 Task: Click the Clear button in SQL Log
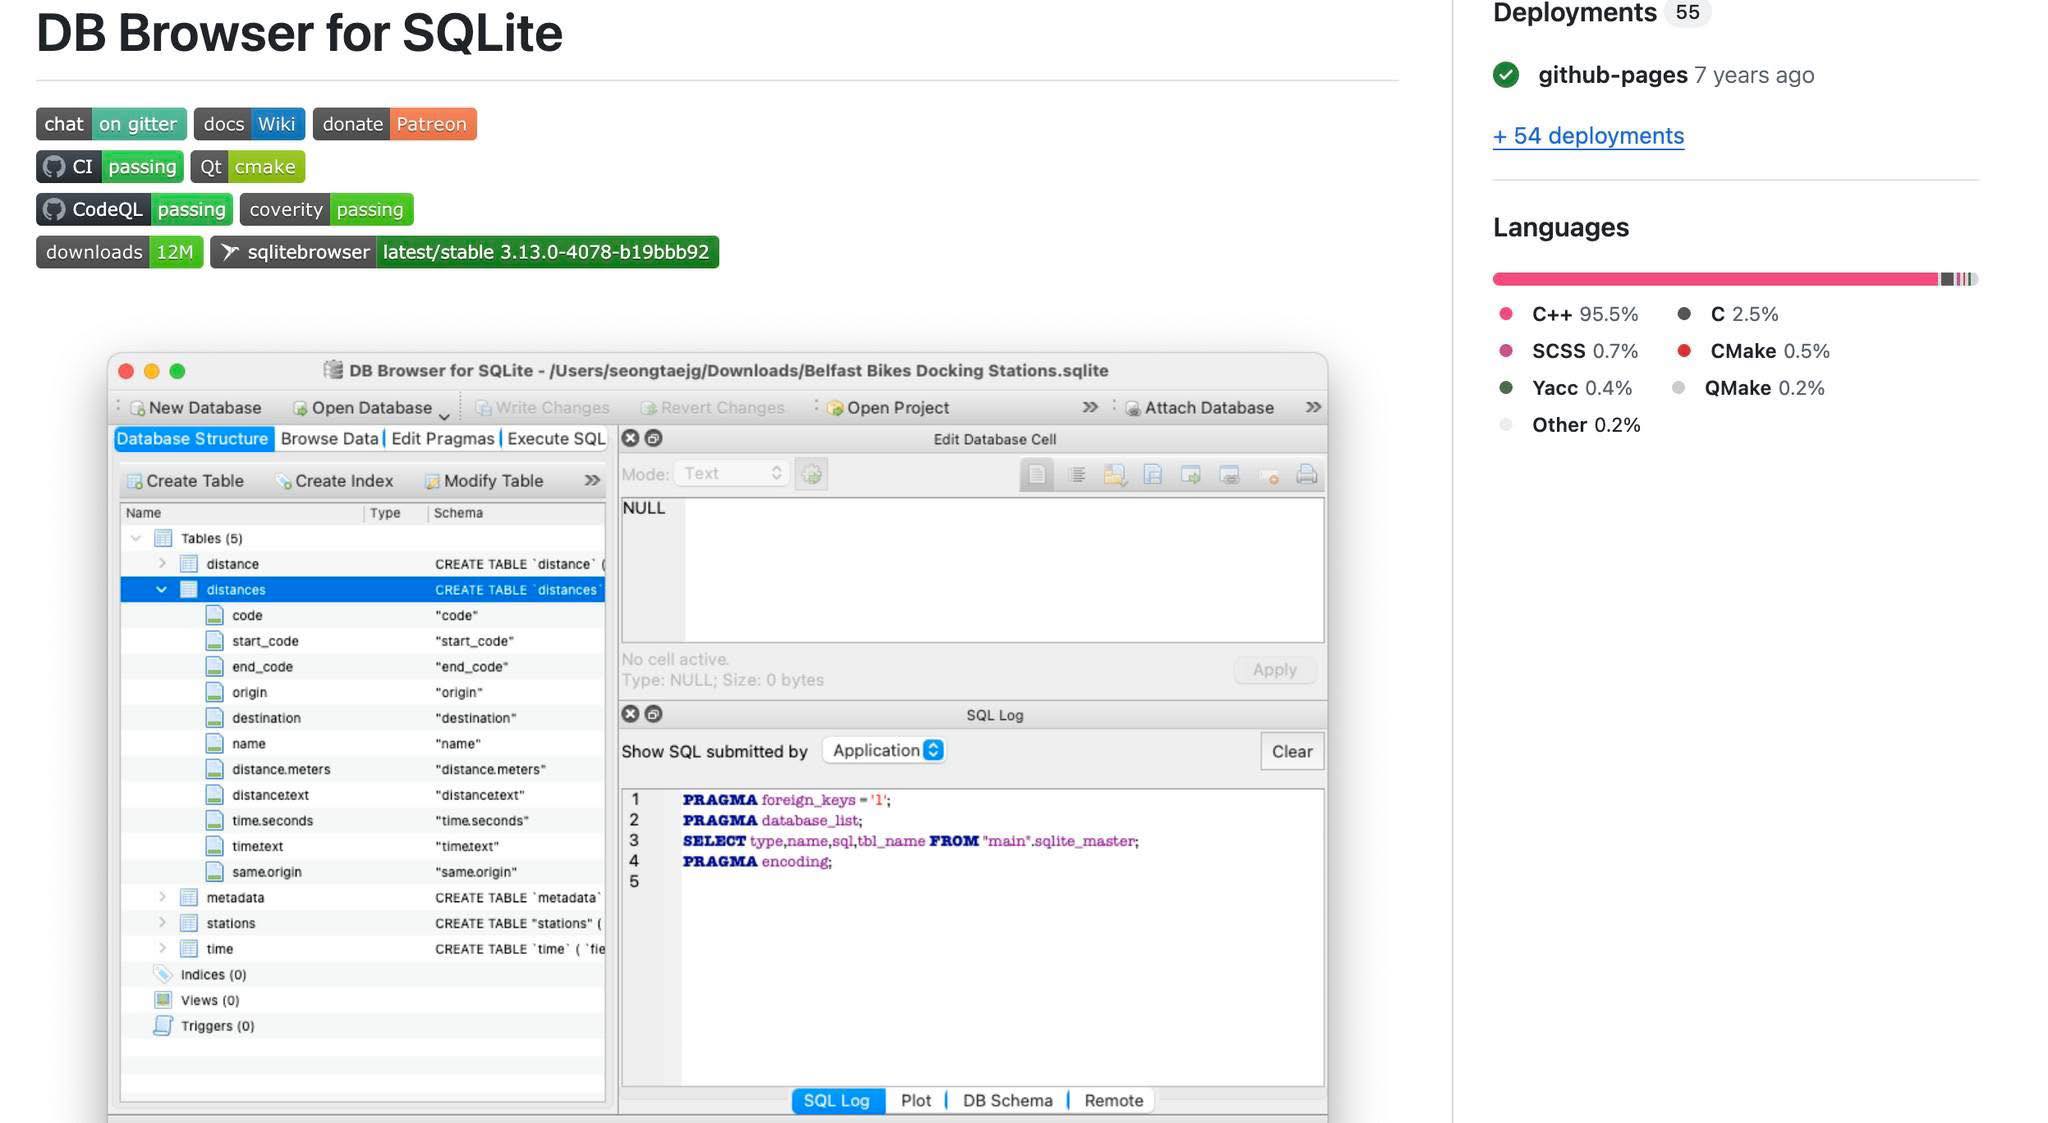[x=1292, y=752]
